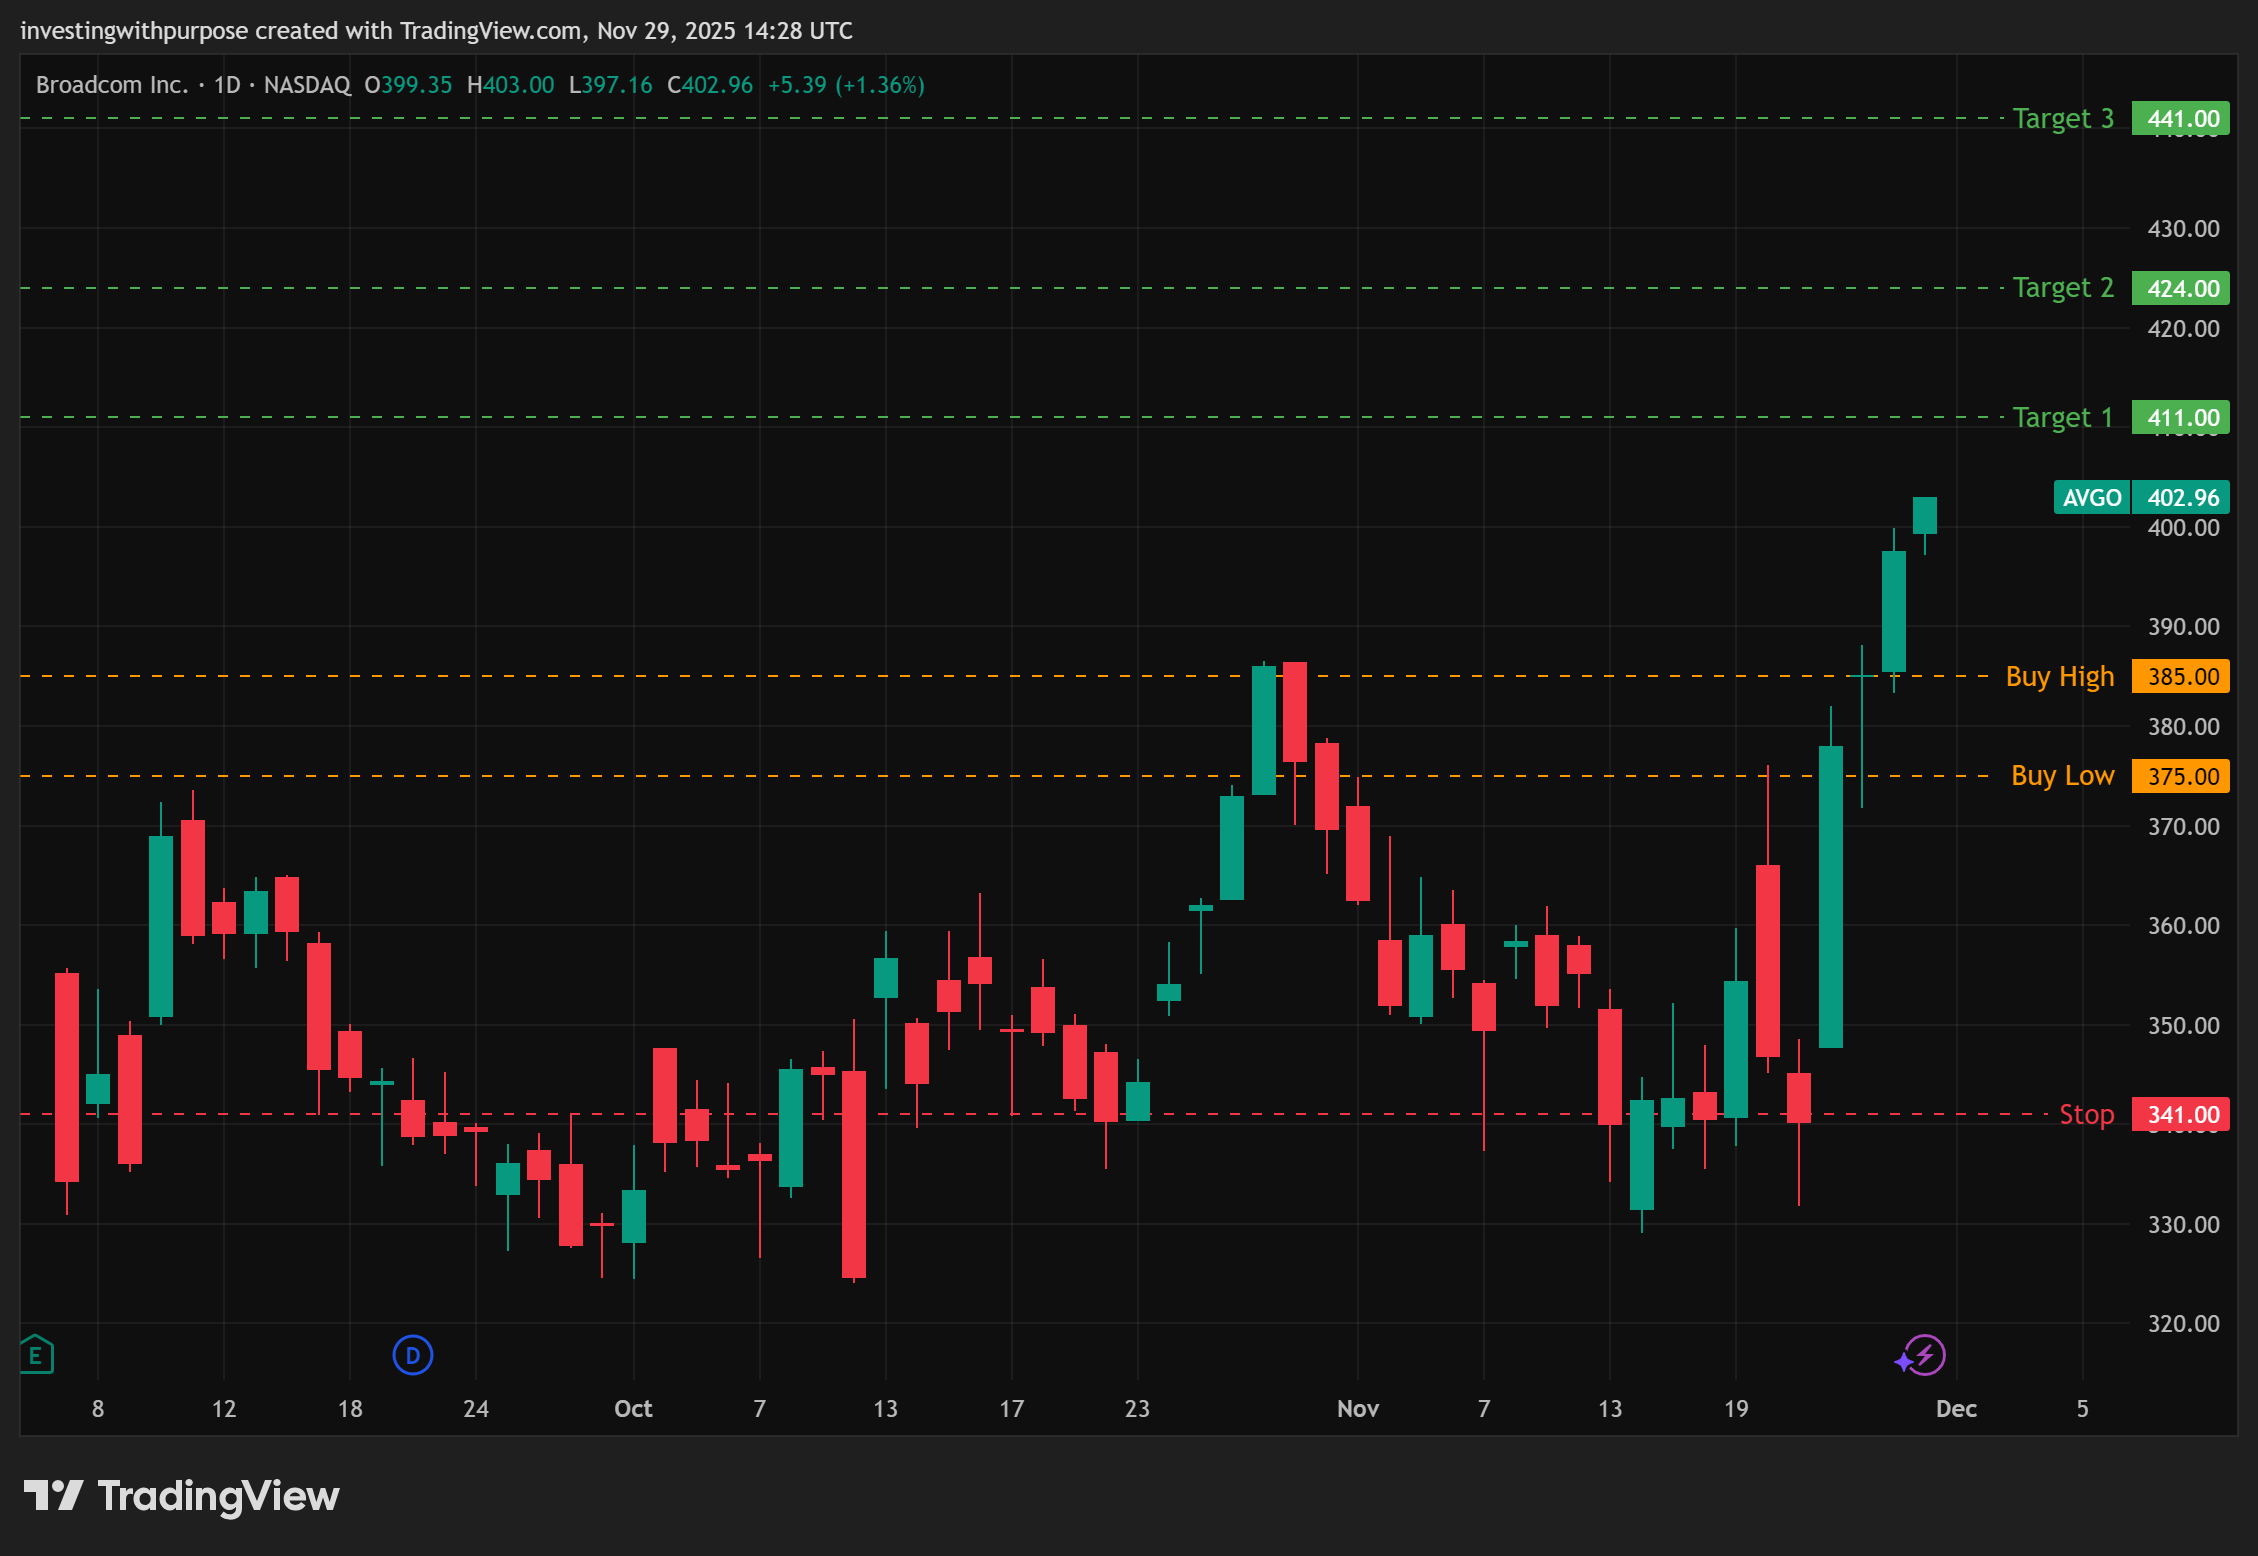Click the 1D interval label
Screen dimensions: 2258x1556
227,85
